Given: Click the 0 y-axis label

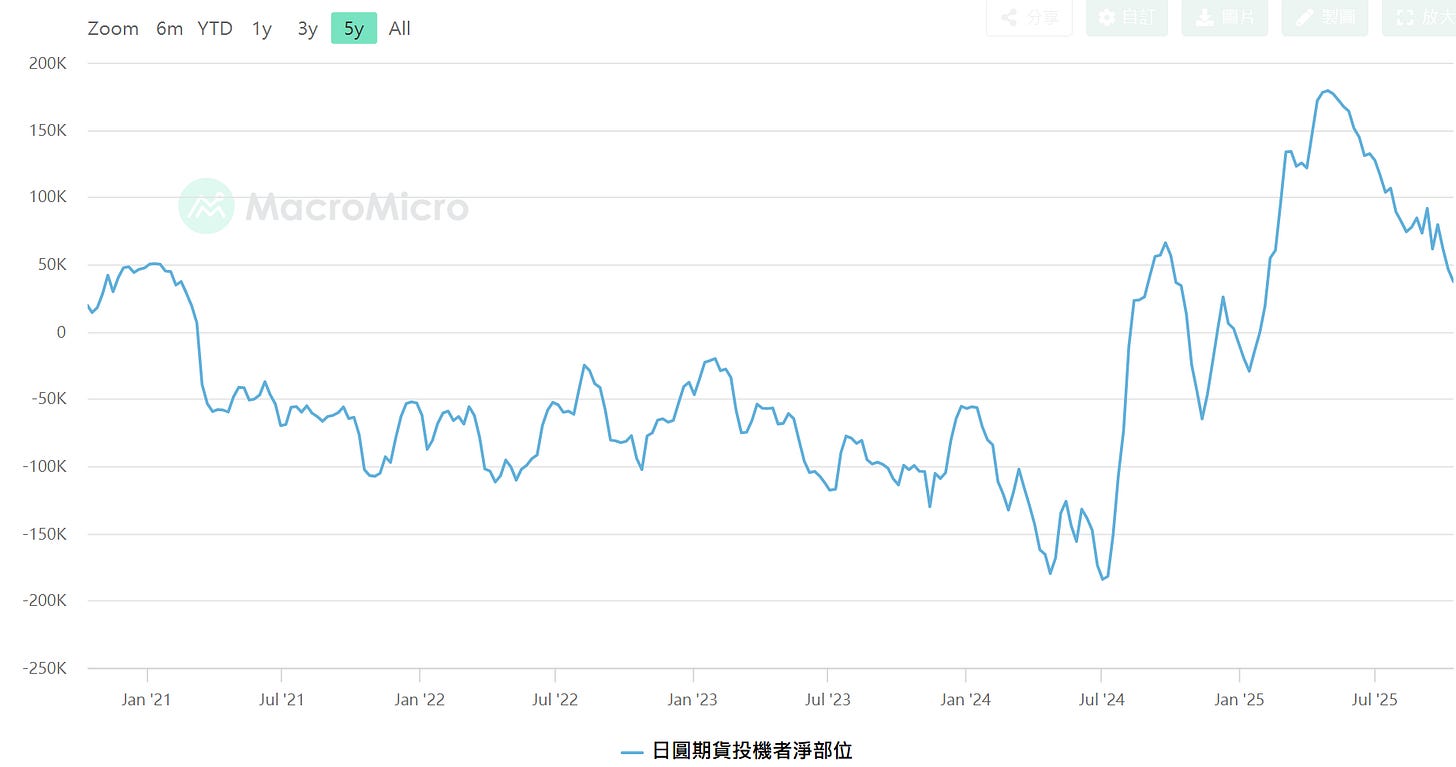Looking at the screenshot, I should (x=62, y=332).
